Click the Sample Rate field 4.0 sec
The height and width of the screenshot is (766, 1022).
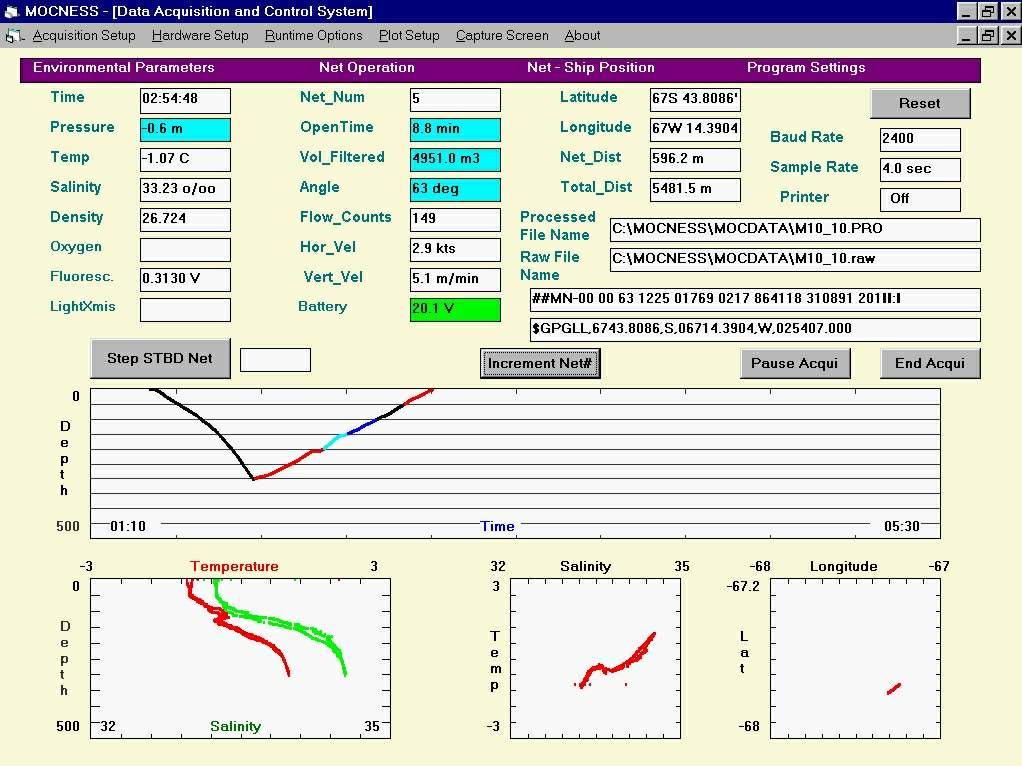(x=920, y=169)
